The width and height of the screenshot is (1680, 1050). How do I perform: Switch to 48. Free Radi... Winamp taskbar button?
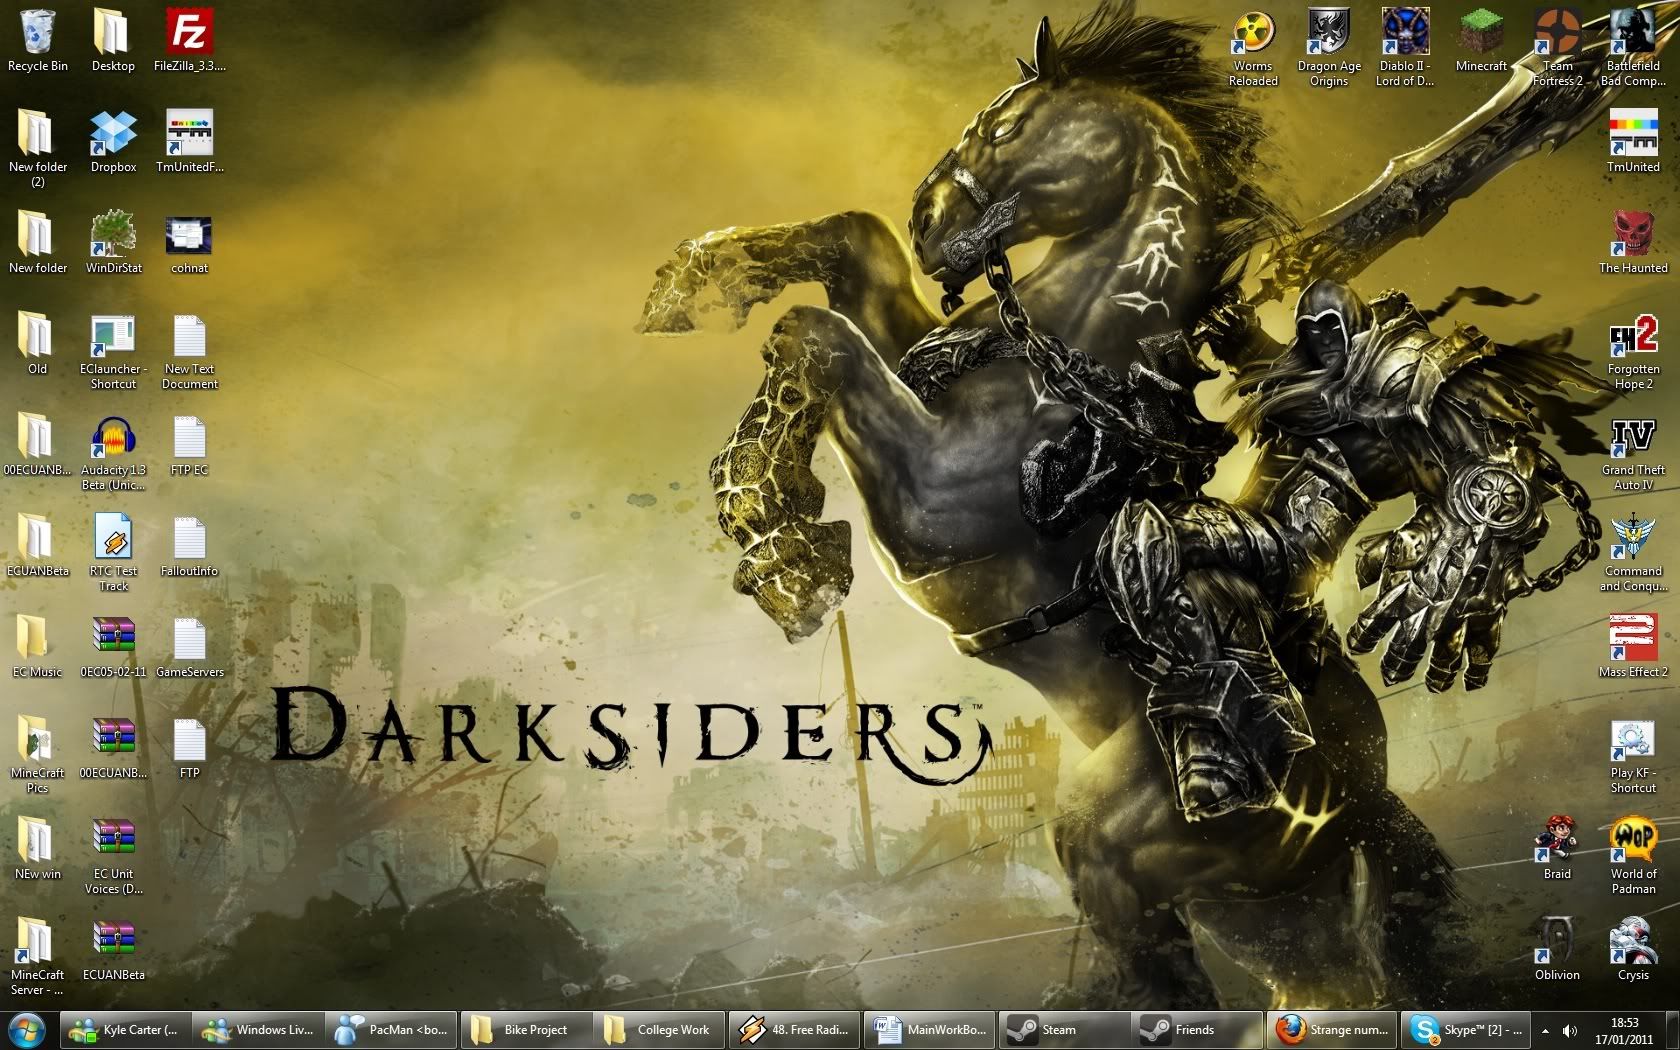click(796, 1029)
